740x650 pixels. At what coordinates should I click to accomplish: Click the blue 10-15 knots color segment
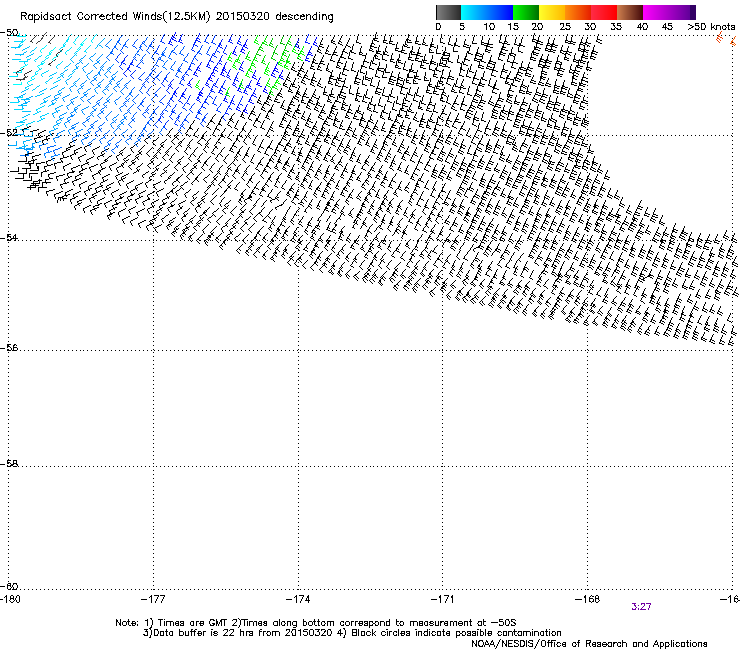click(x=499, y=12)
